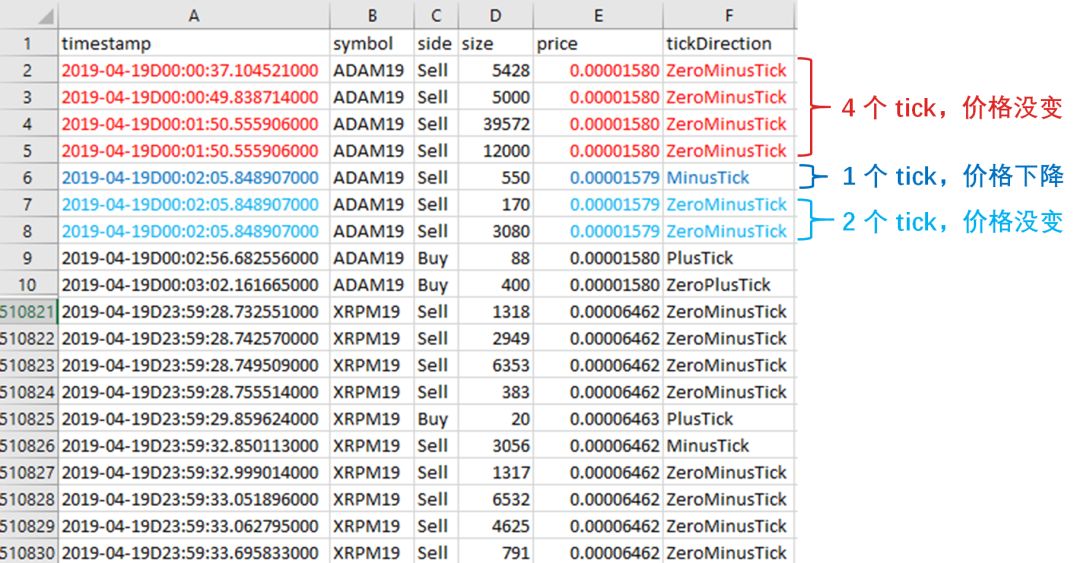Select timestamp 2019-04-19D23:59:28.732551000 cell
1080x563 pixels.
194,311
